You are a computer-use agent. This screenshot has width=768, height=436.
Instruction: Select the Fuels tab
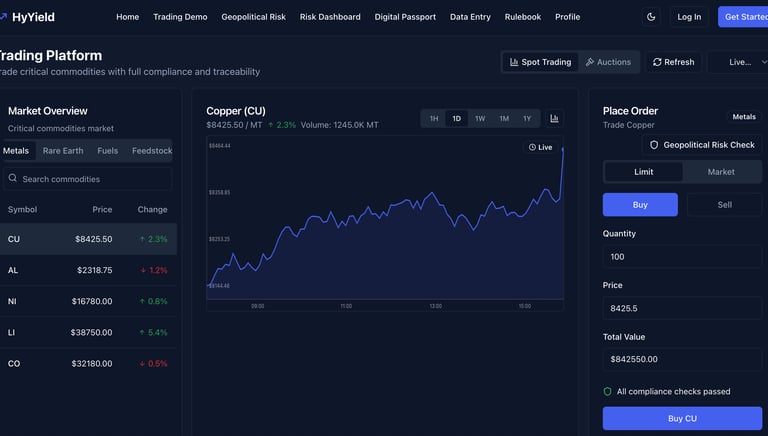click(x=108, y=151)
